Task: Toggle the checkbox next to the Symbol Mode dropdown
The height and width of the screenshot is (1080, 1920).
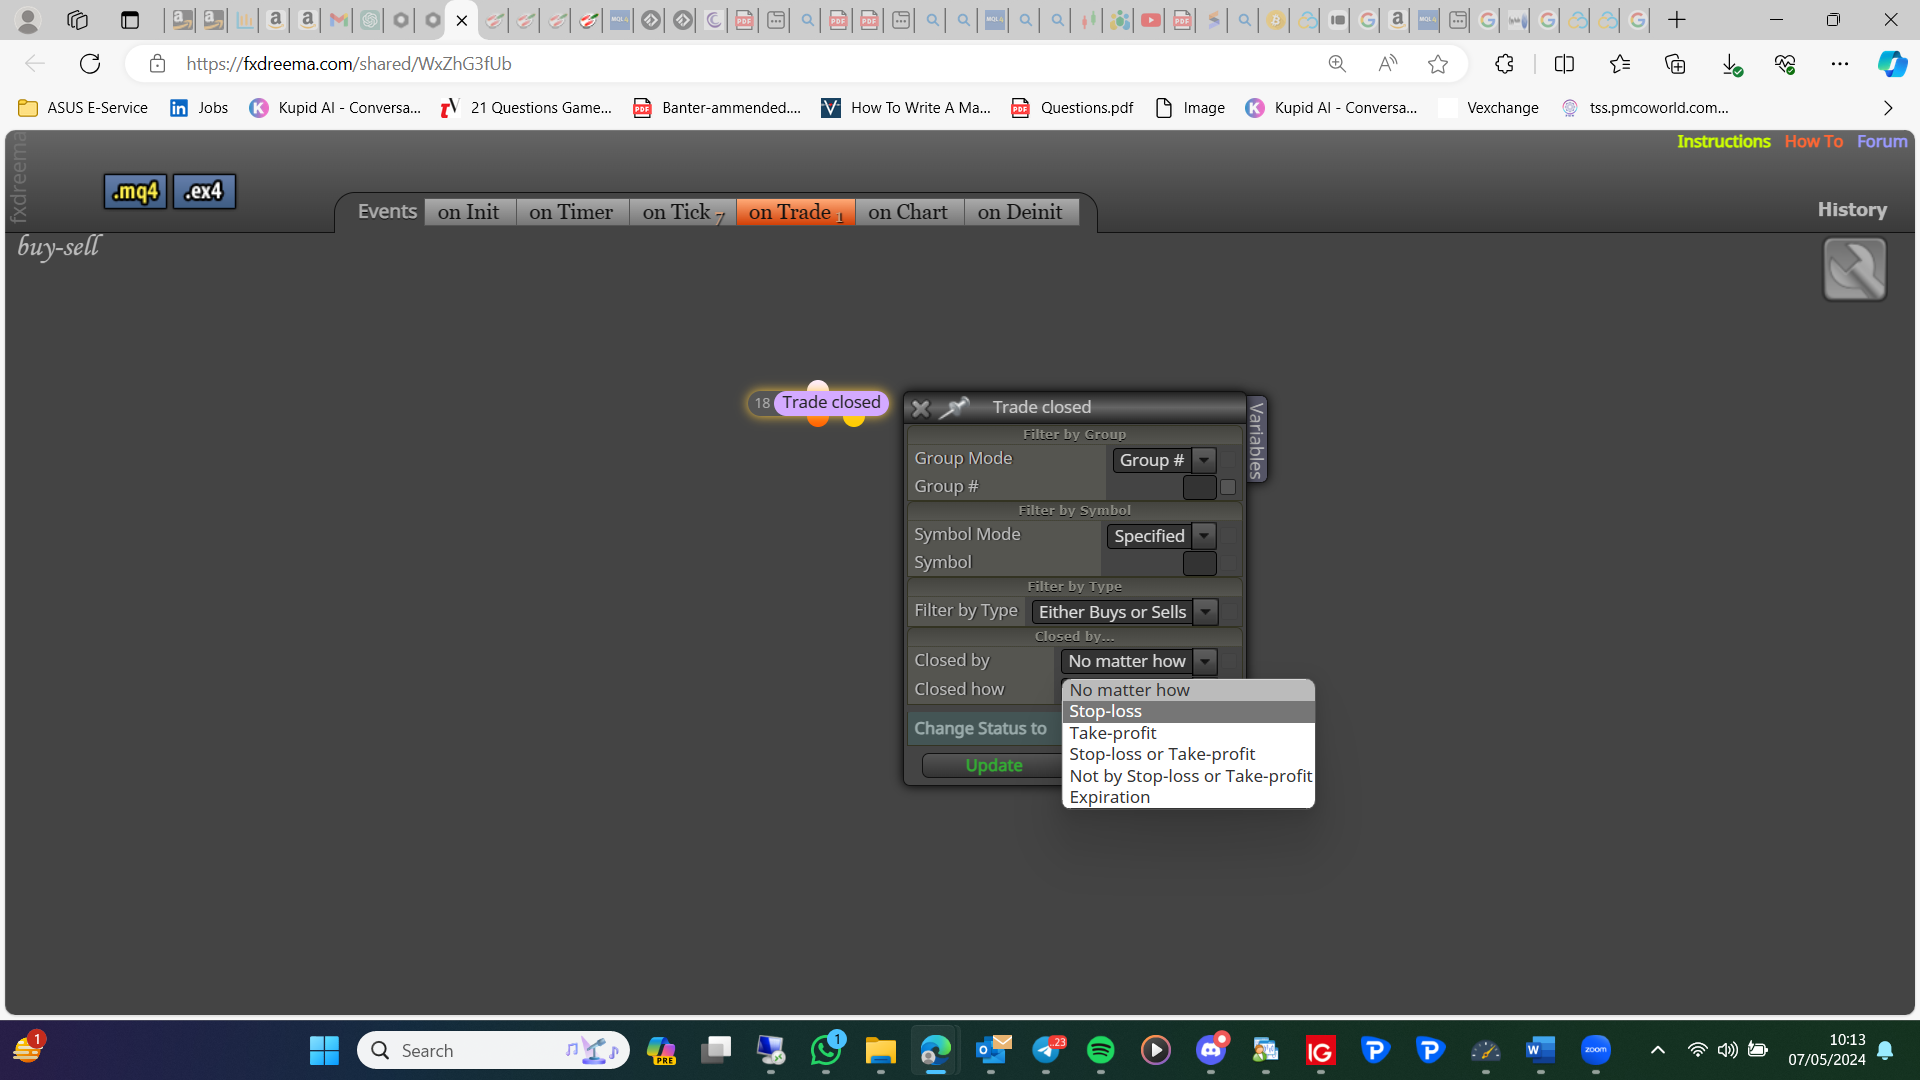Action: (x=1228, y=536)
